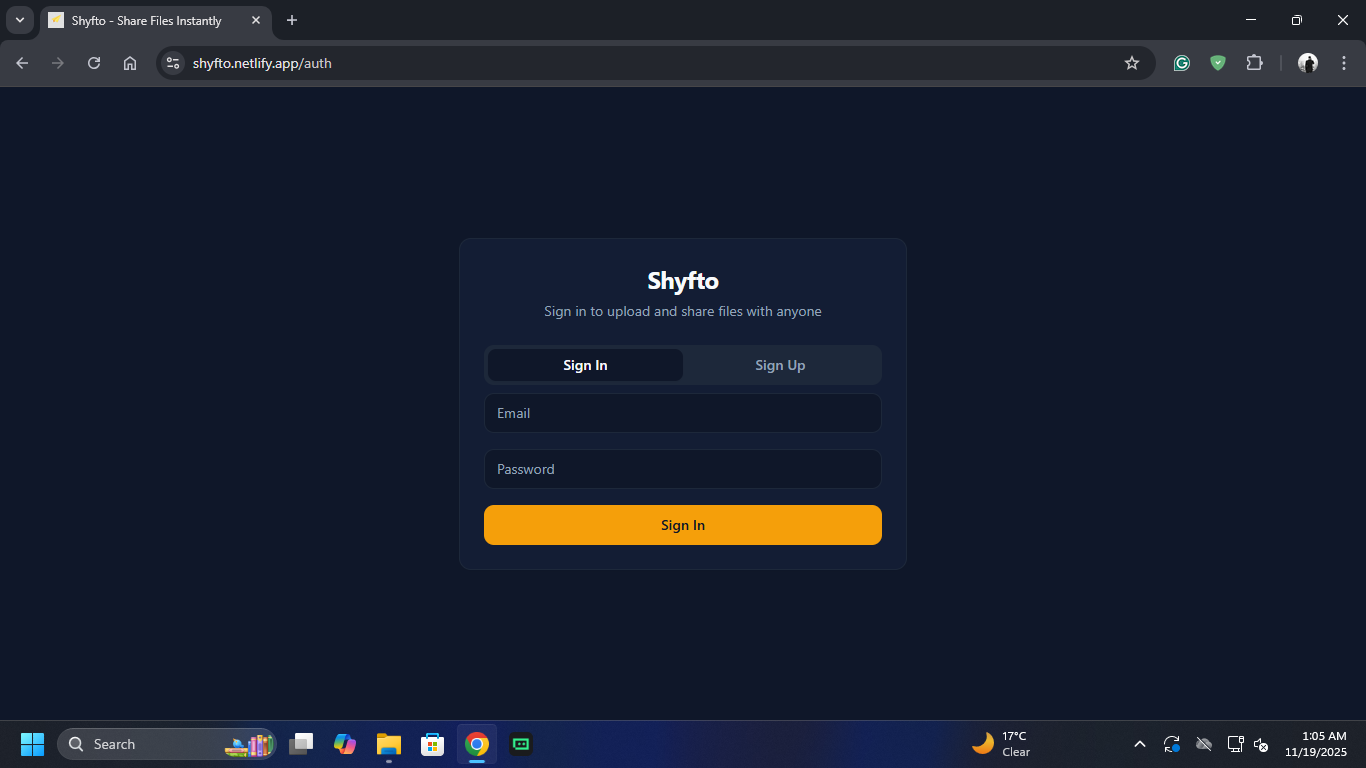Reload the Shyfto page

pyautogui.click(x=93, y=62)
